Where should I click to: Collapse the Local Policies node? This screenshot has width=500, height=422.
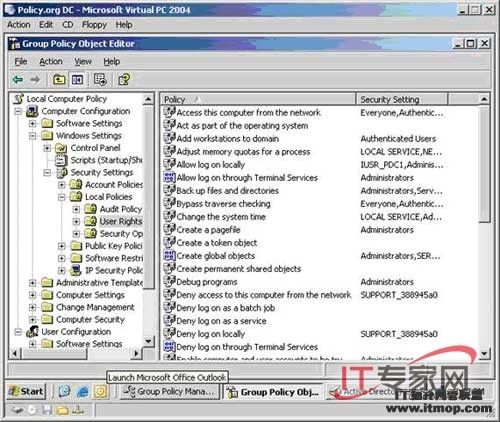62,197
